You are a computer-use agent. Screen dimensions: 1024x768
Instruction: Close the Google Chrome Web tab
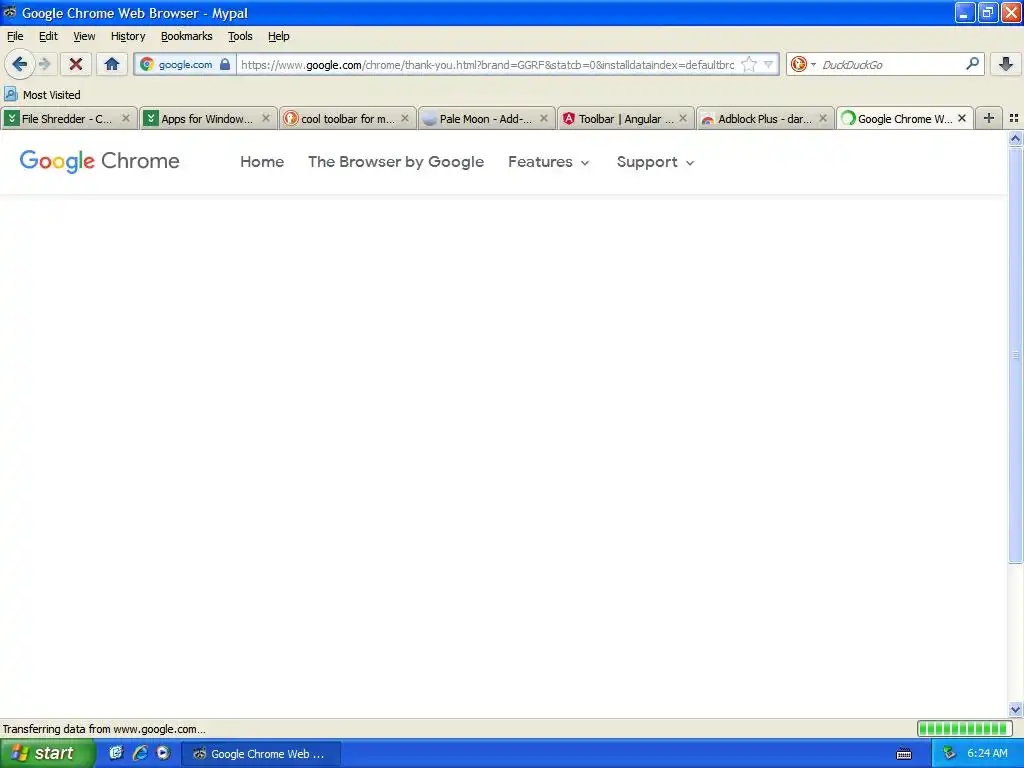(x=961, y=118)
